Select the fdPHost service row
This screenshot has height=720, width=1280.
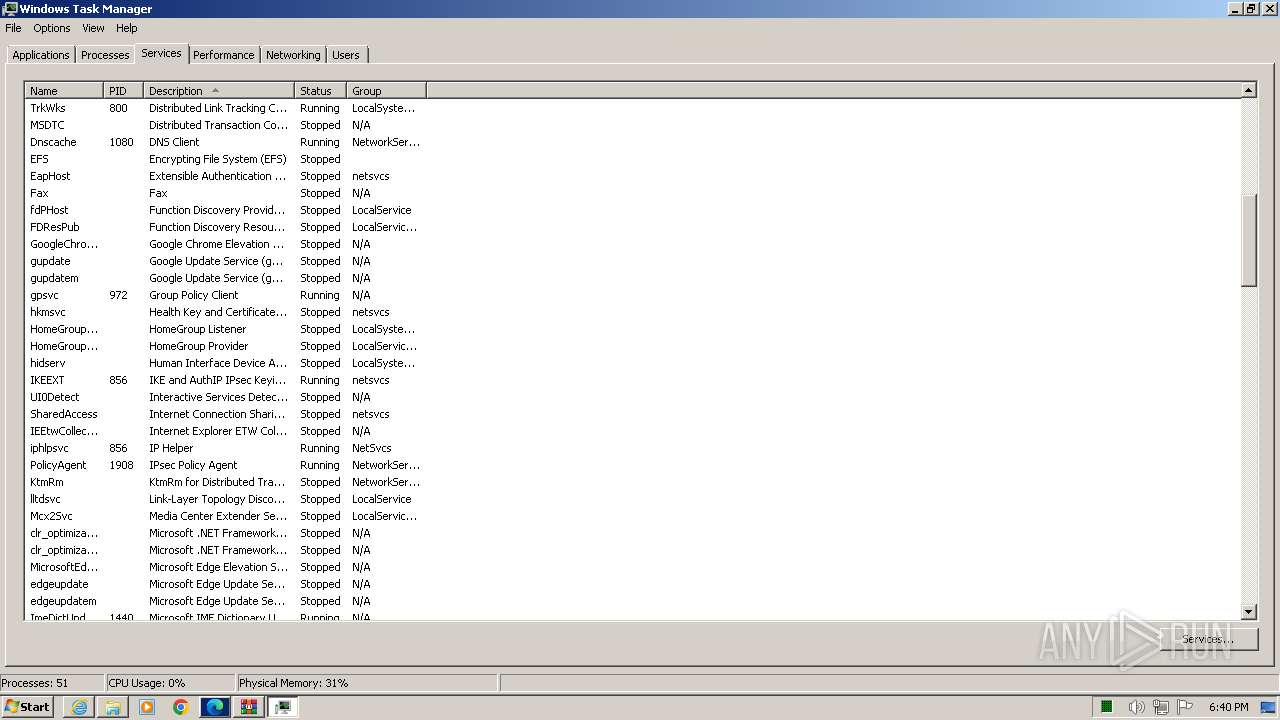[633, 210]
